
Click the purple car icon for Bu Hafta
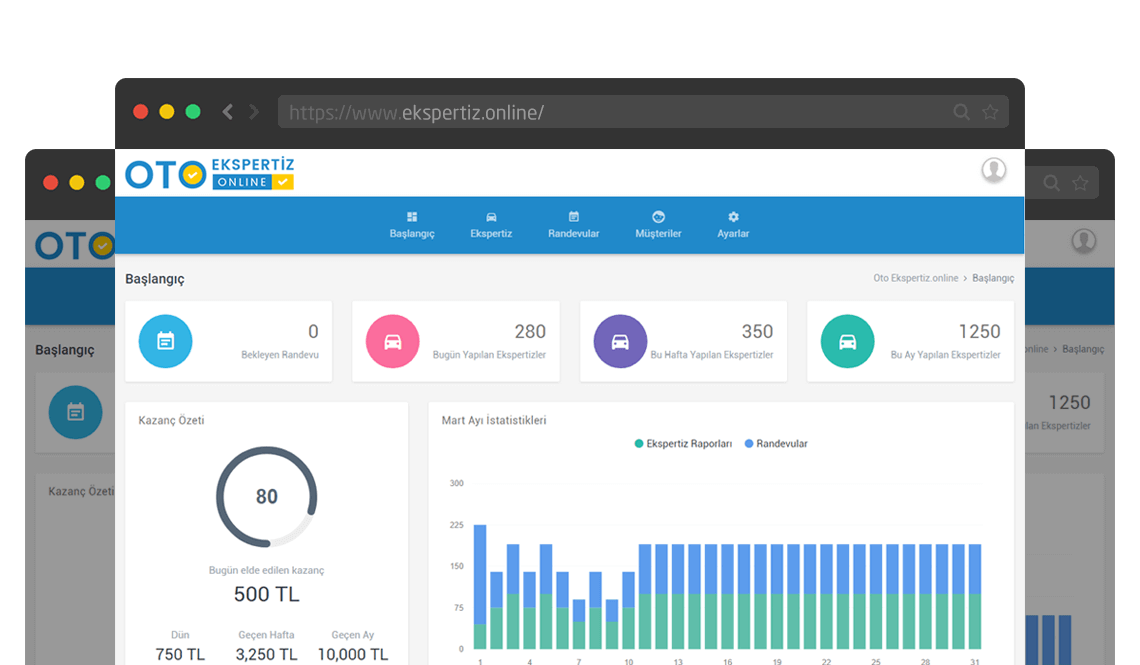pos(620,341)
